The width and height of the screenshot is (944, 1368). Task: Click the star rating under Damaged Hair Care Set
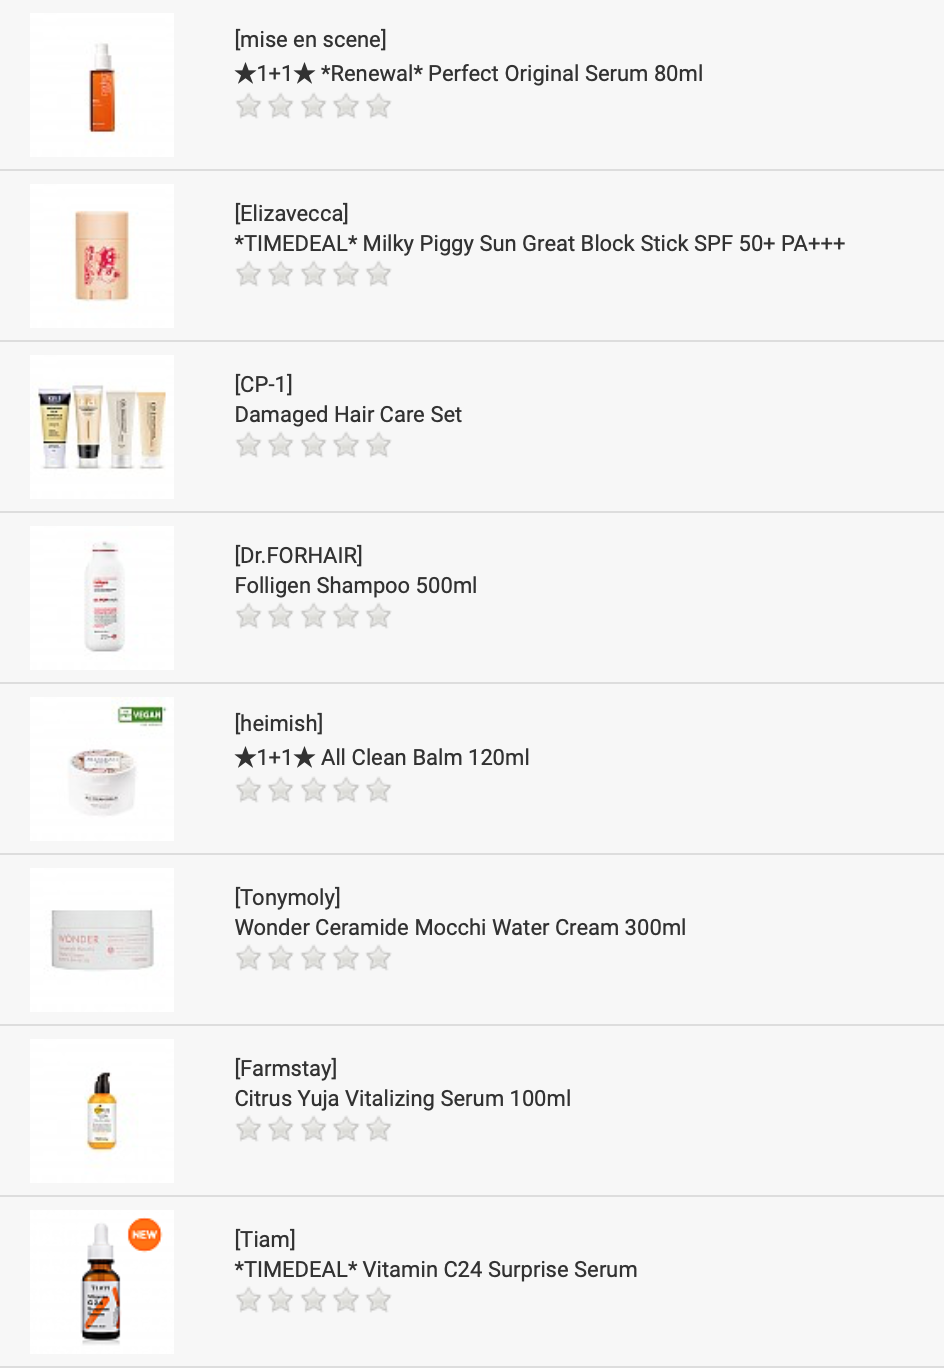tap(313, 446)
